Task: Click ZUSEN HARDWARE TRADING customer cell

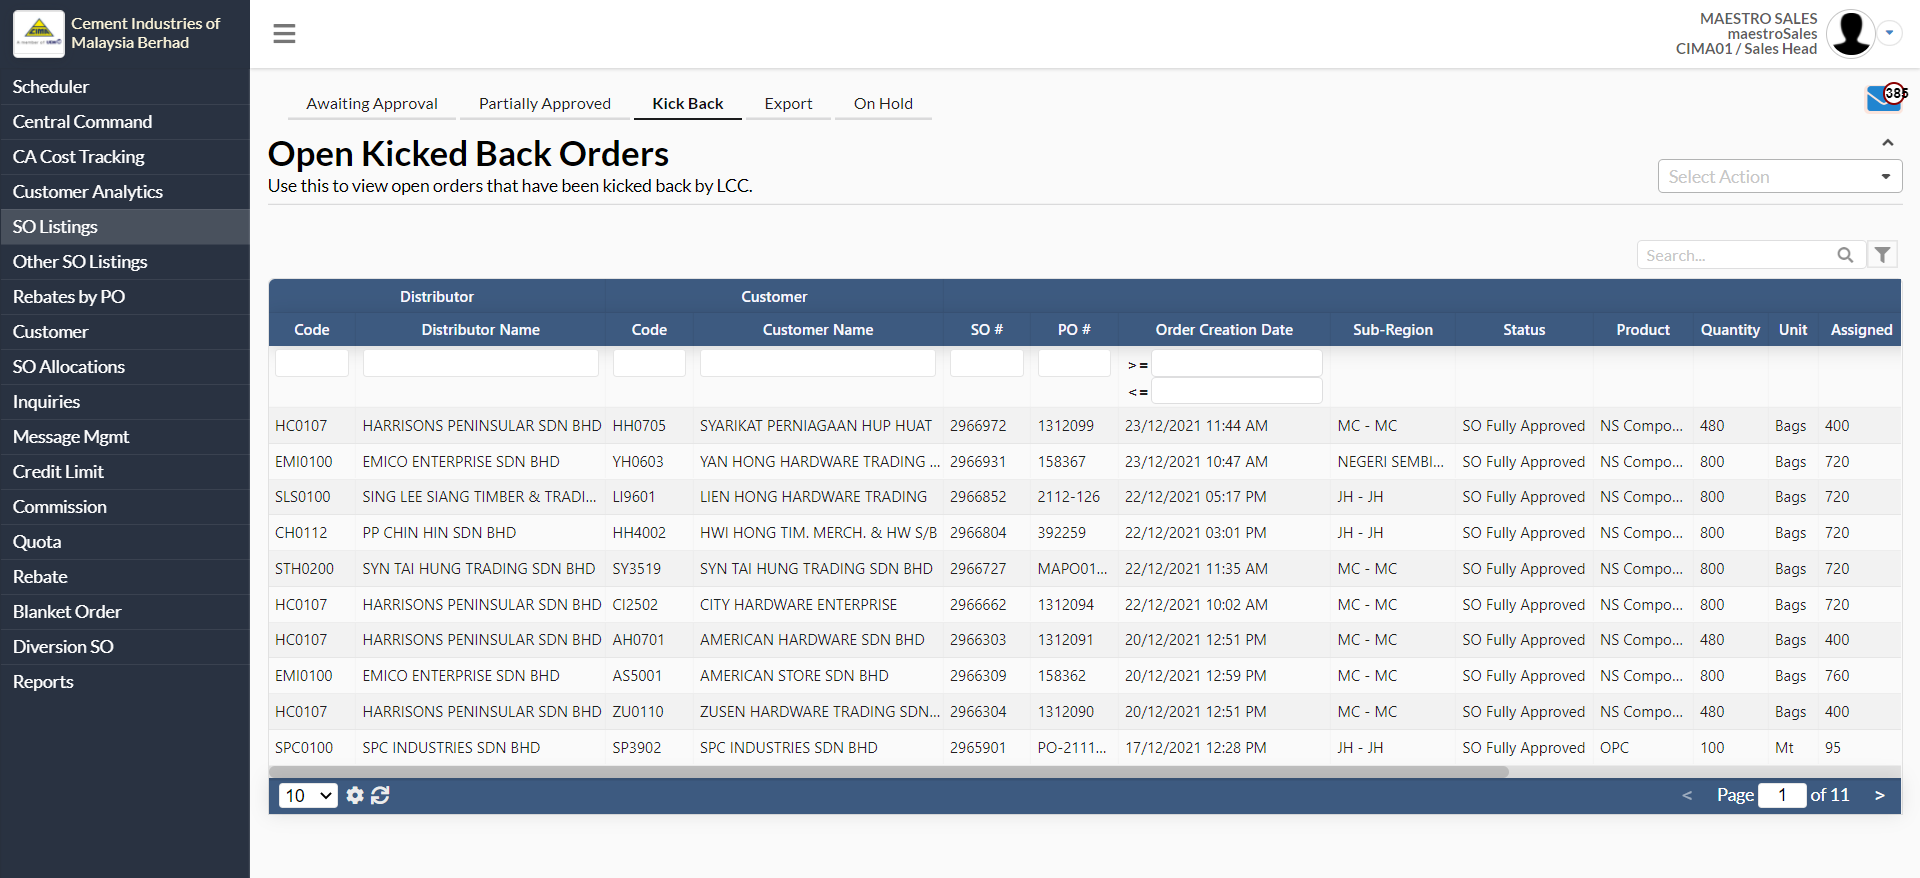Action: point(820,712)
